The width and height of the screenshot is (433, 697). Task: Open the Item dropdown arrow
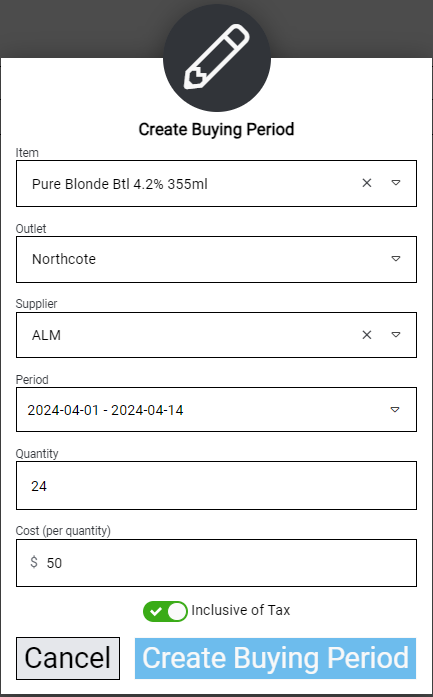(396, 183)
